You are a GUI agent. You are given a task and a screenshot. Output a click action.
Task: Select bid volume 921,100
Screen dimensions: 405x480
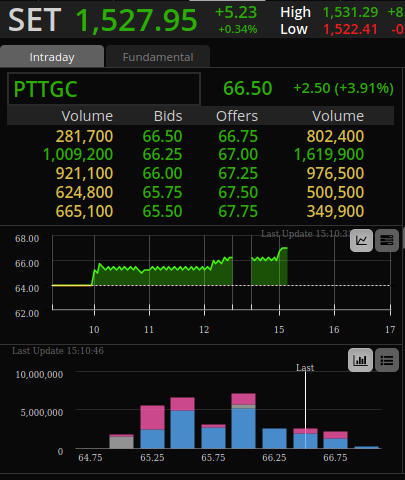[x=84, y=173]
